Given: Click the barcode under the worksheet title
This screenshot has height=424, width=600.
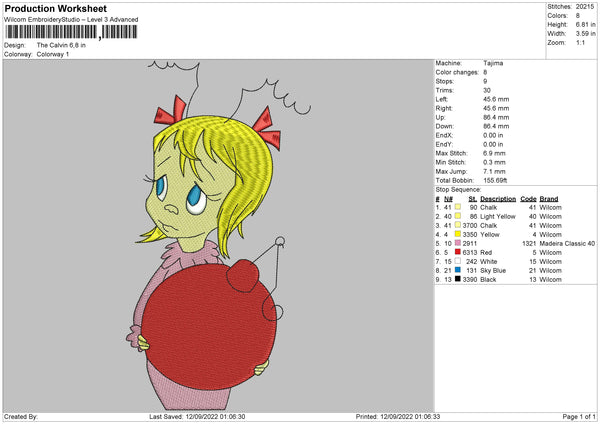Looking at the screenshot, I should (x=72, y=32).
